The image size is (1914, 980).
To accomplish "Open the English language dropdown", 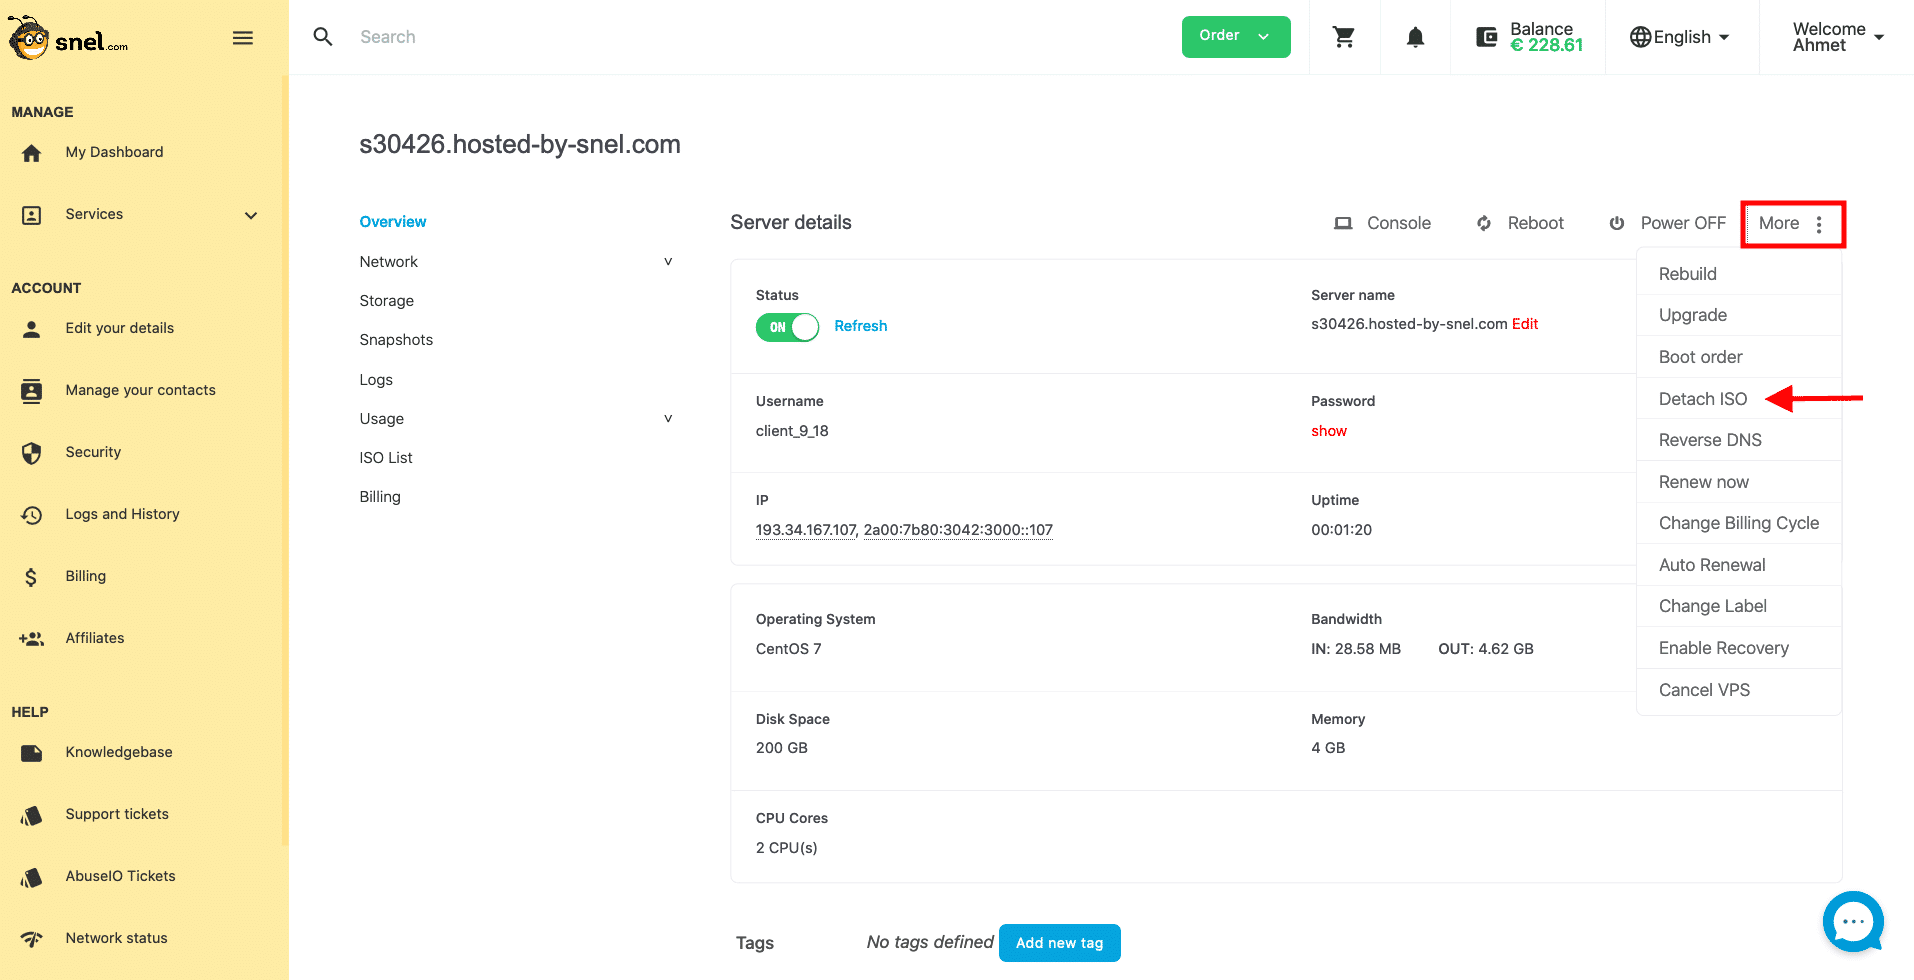I will pyautogui.click(x=1680, y=37).
